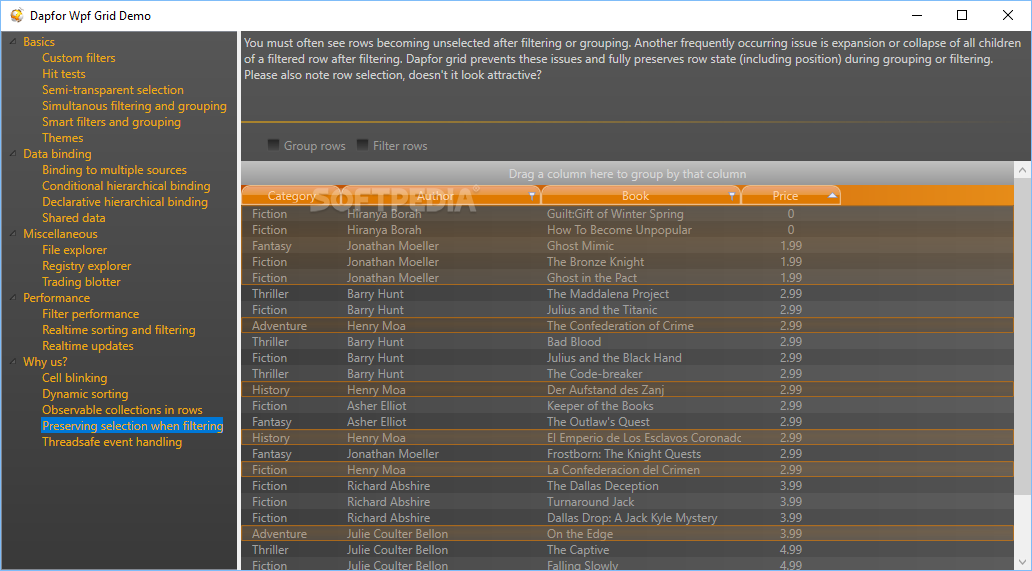1032x571 pixels.
Task: Open Declarative hierarchical binding demo
Action: point(125,202)
